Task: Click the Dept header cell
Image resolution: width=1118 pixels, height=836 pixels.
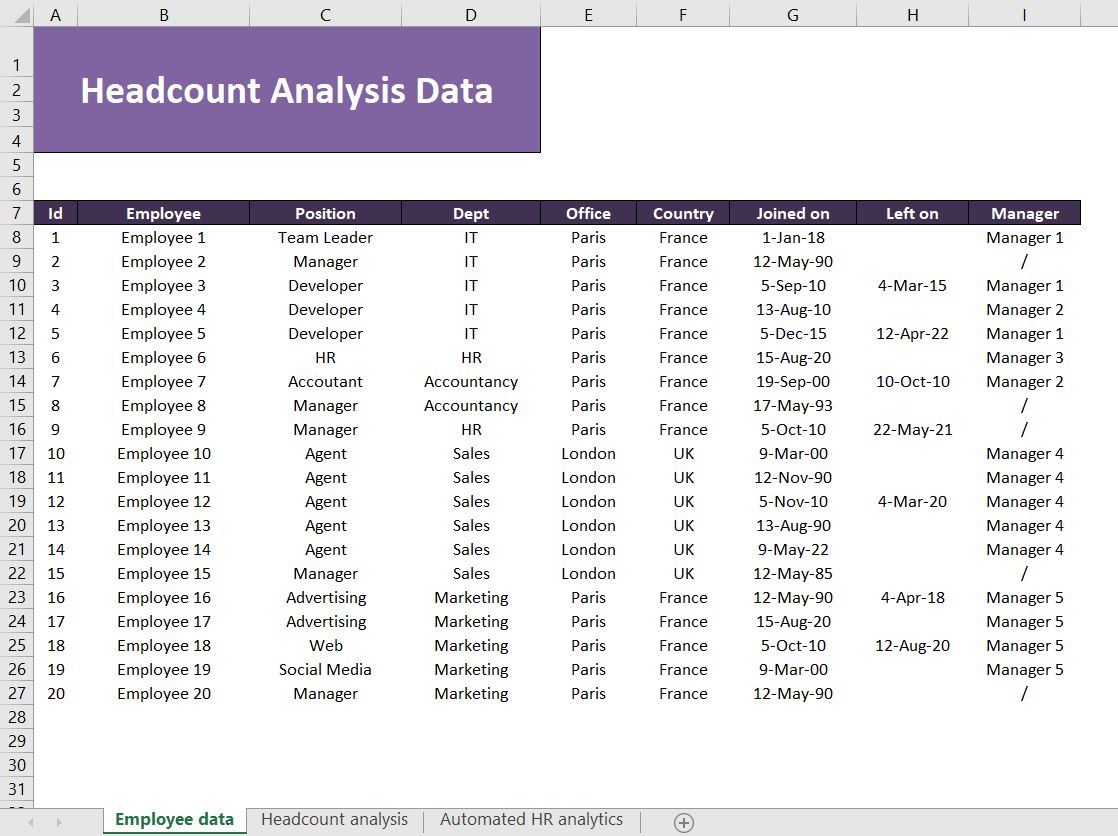Action: pos(471,213)
